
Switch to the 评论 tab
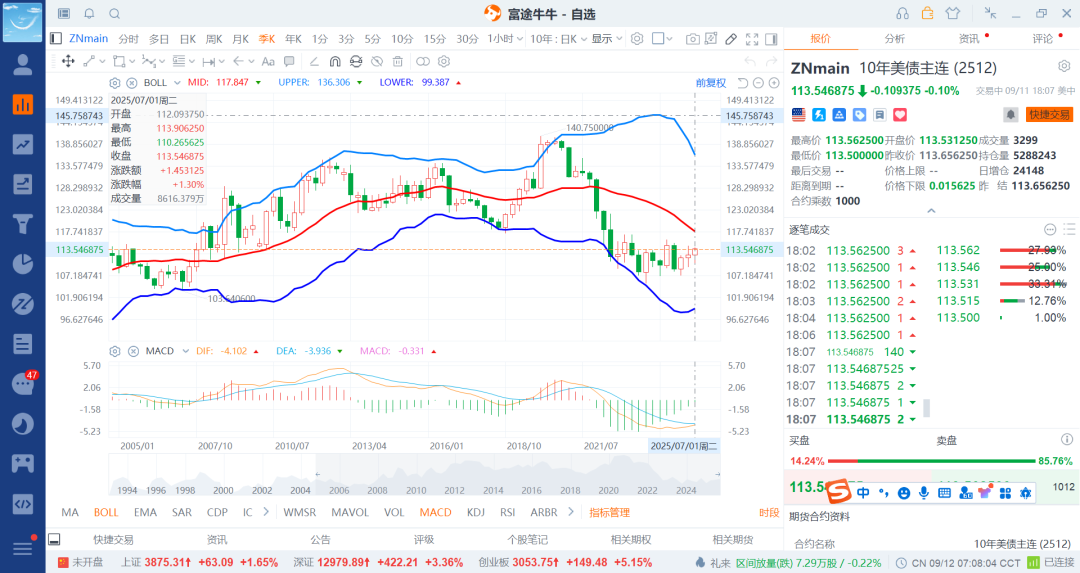pyautogui.click(x=1042, y=39)
